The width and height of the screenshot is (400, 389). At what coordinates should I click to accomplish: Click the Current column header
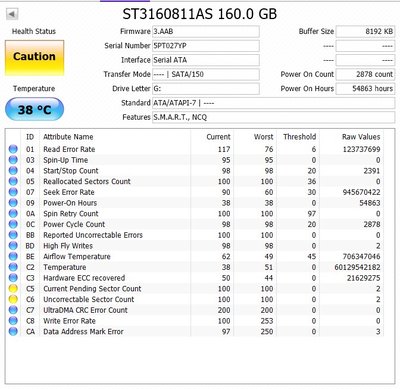218,137
